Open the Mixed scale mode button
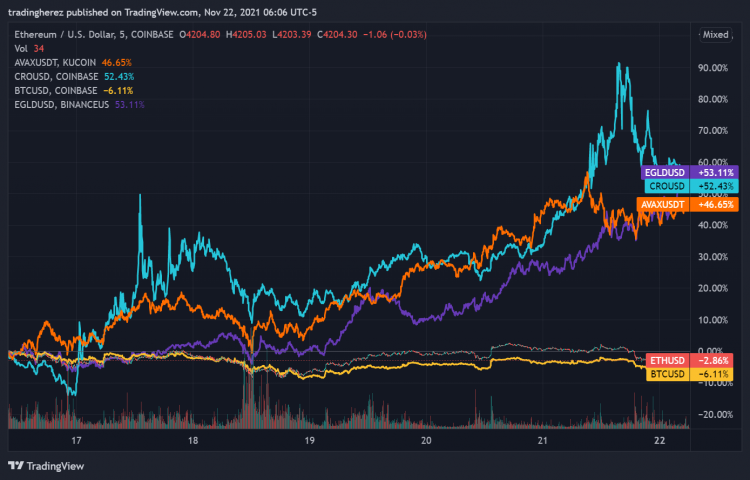The height and width of the screenshot is (480, 750). point(716,34)
